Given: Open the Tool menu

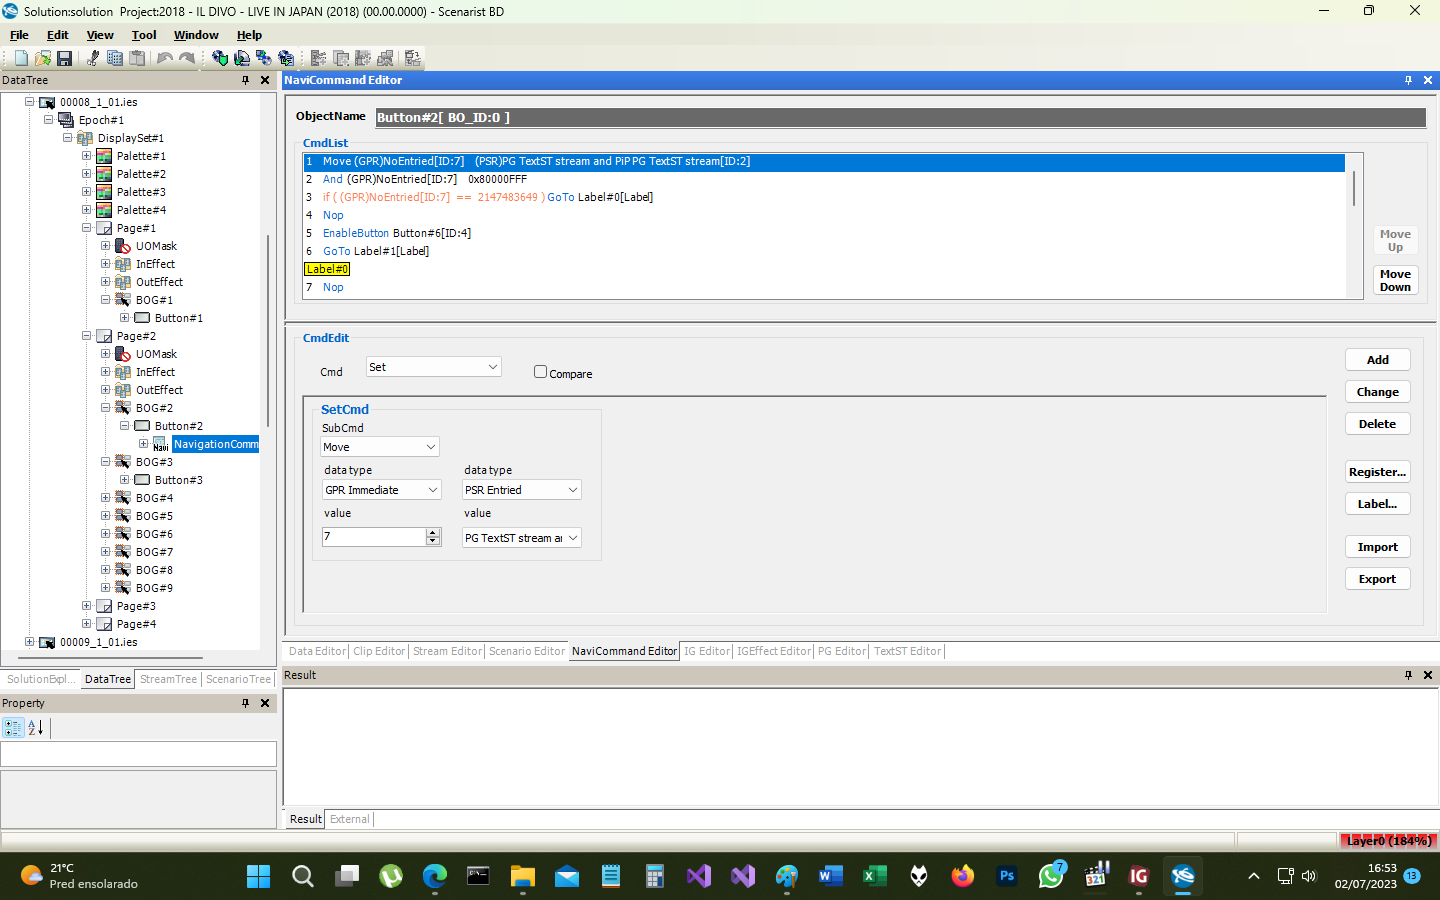Looking at the screenshot, I should pos(144,35).
